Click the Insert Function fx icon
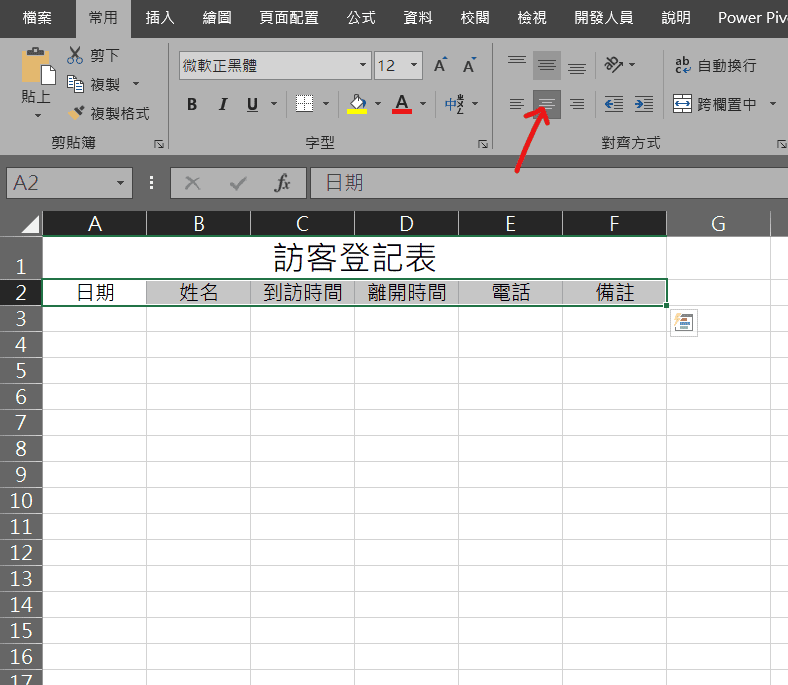 [x=282, y=183]
